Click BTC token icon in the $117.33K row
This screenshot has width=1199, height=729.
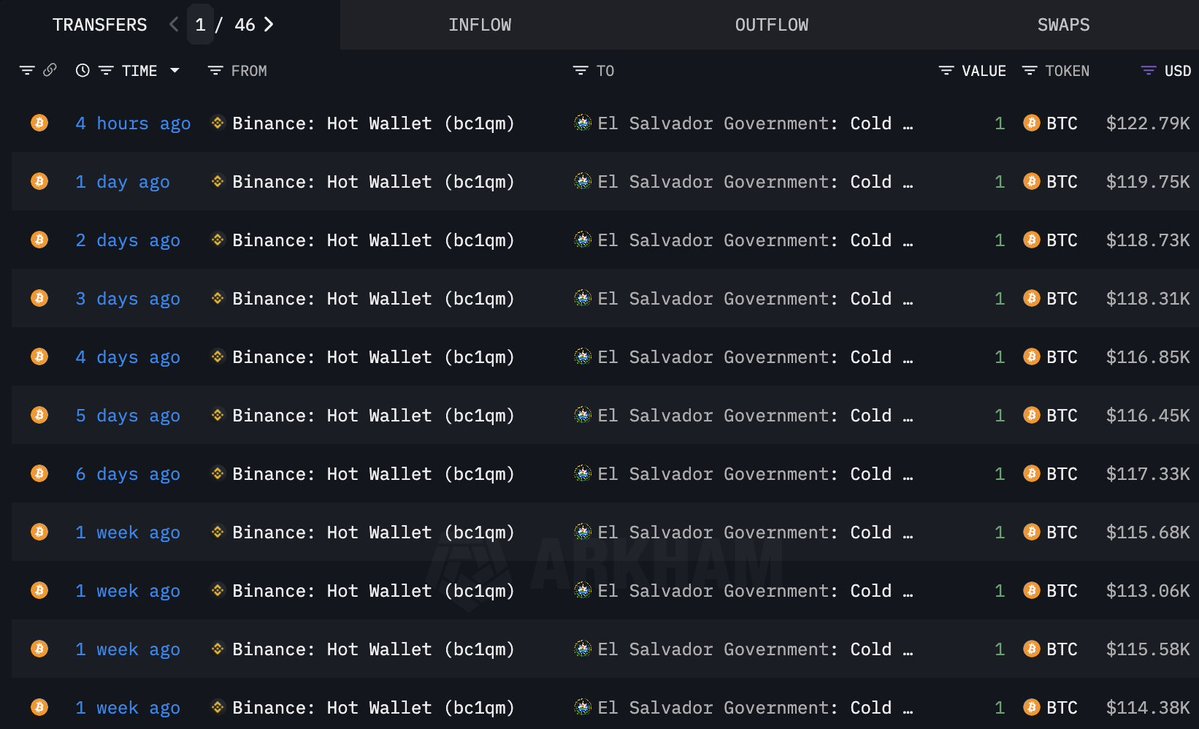click(x=1032, y=474)
